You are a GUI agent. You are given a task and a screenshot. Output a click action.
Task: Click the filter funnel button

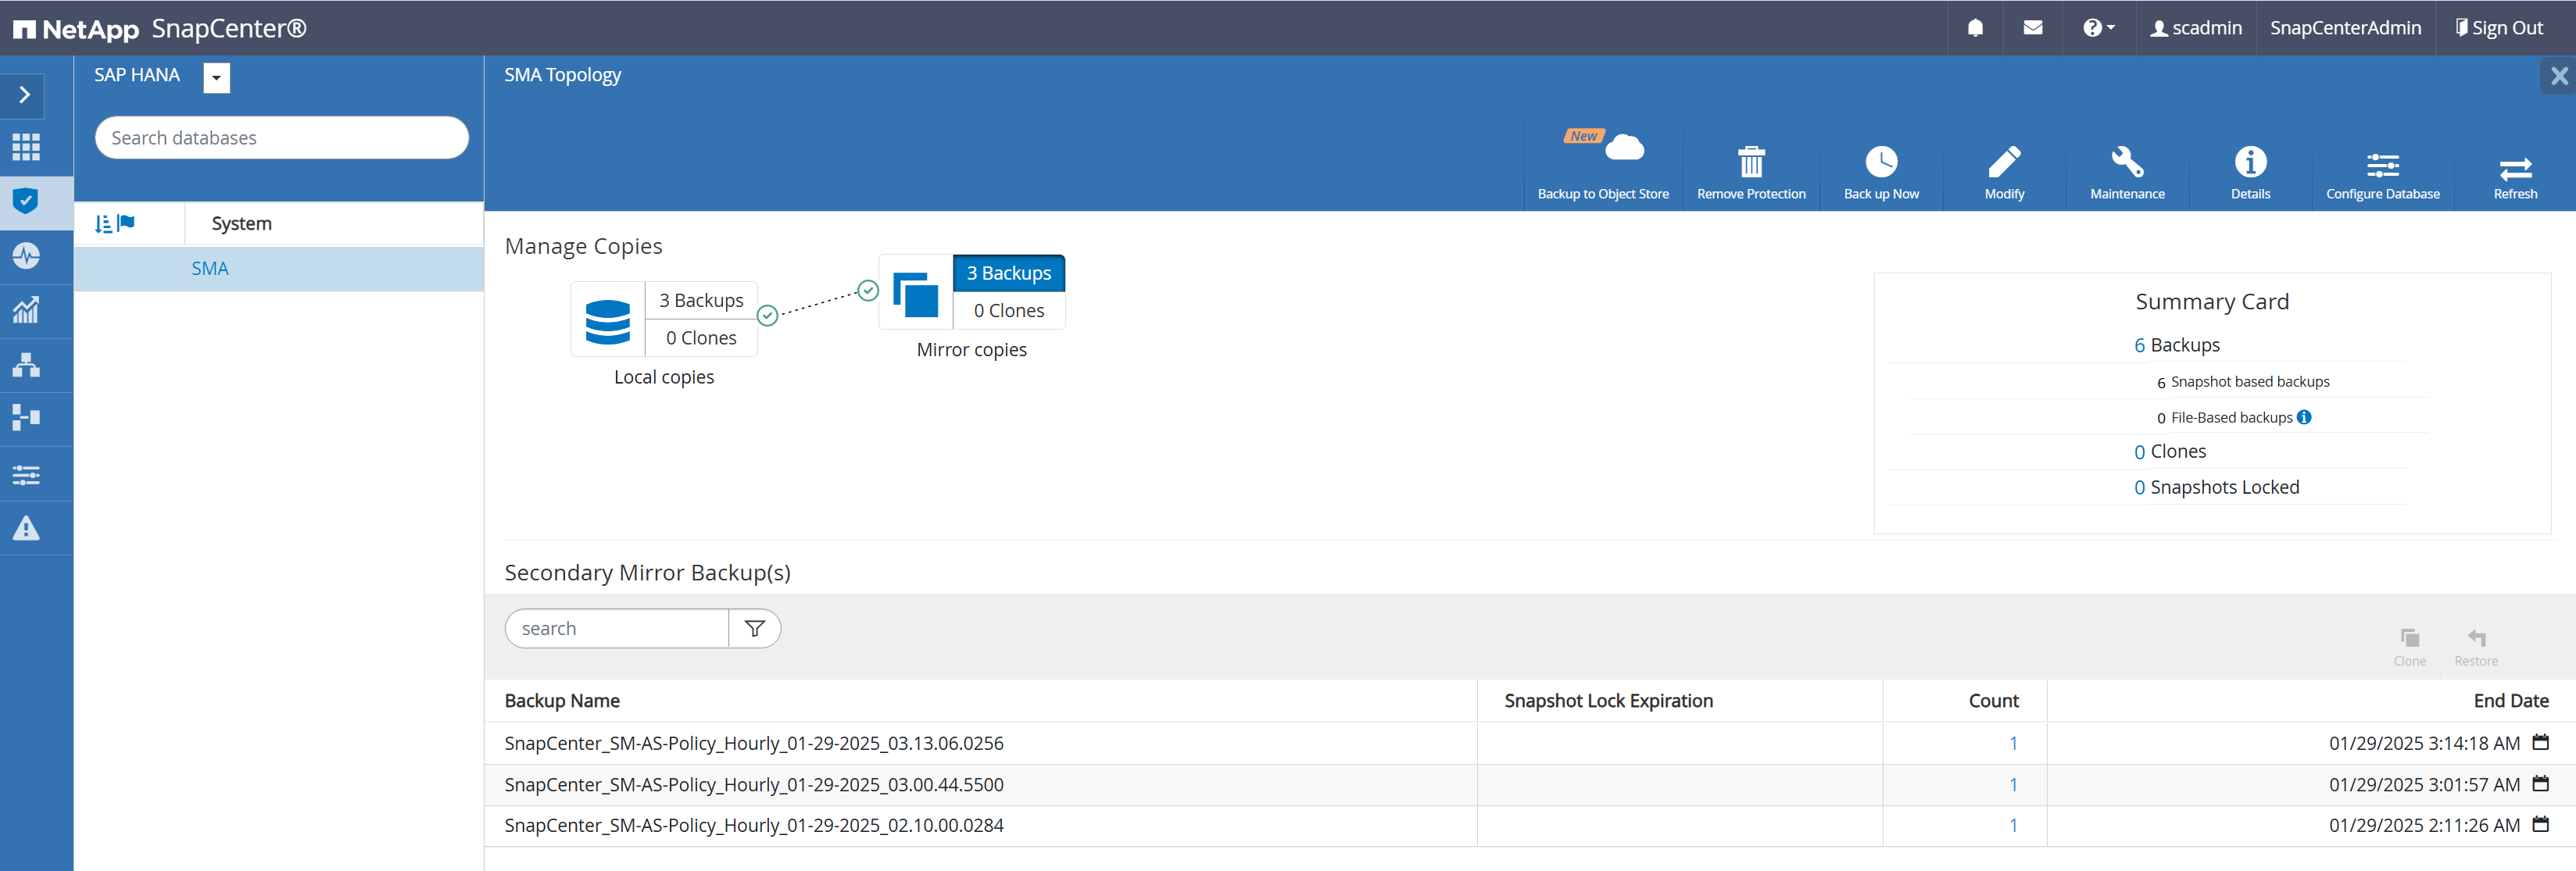coord(754,628)
